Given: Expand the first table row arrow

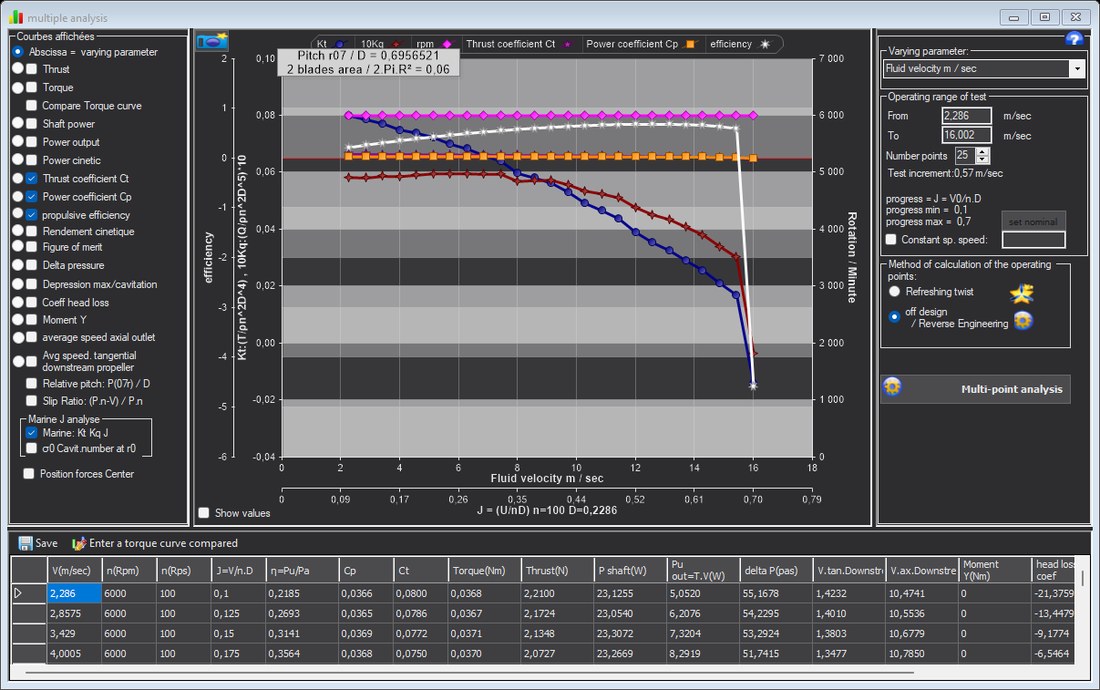Looking at the screenshot, I should [18, 593].
